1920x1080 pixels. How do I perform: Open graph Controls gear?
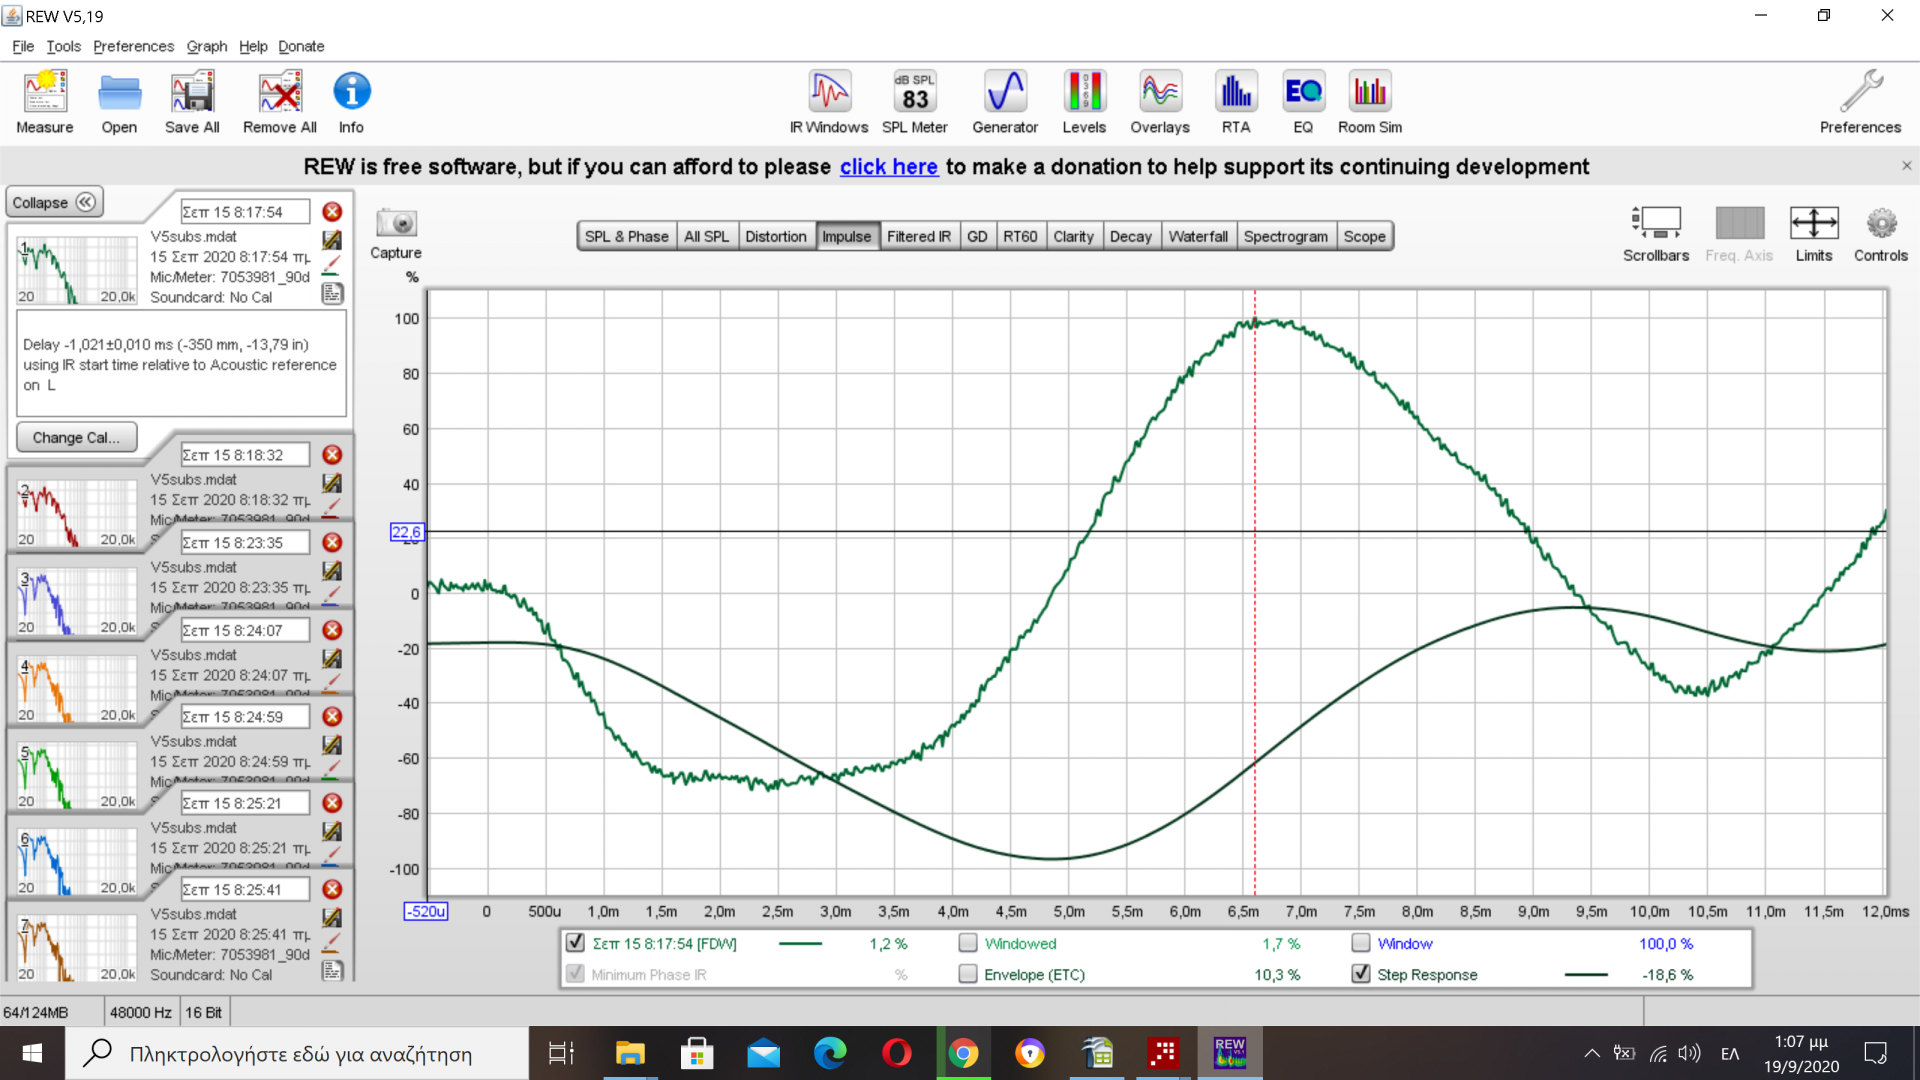[x=1881, y=224]
